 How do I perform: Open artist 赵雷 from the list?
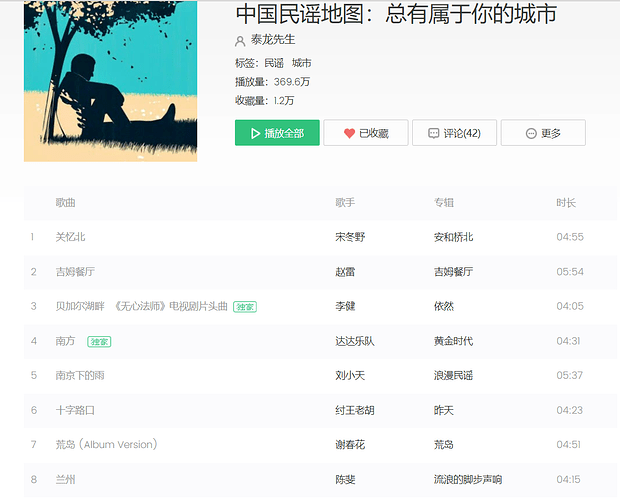click(345, 272)
